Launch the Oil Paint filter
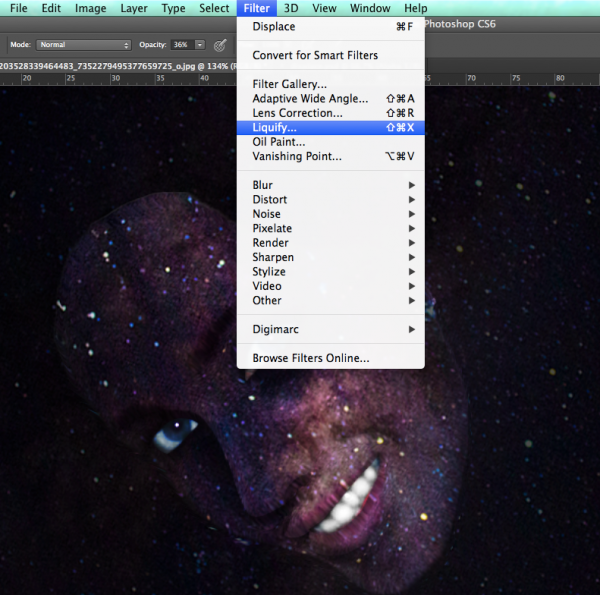600x595 pixels. 279,142
